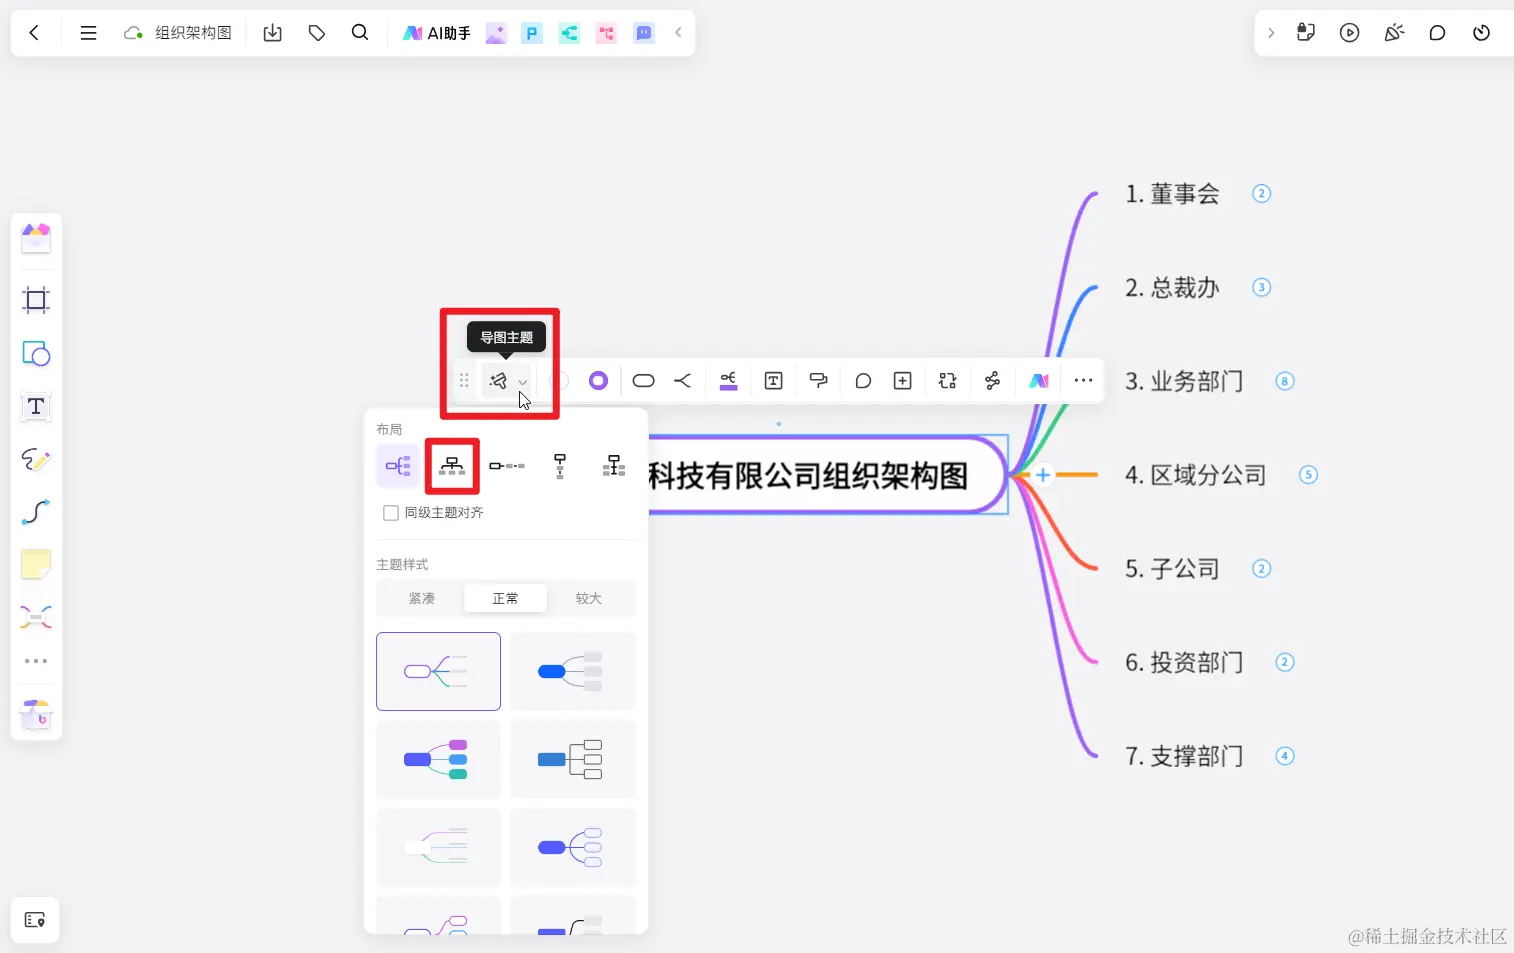The width and height of the screenshot is (1514, 953).
Task: Select the 较大 theme style option
Action: (x=589, y=597)
